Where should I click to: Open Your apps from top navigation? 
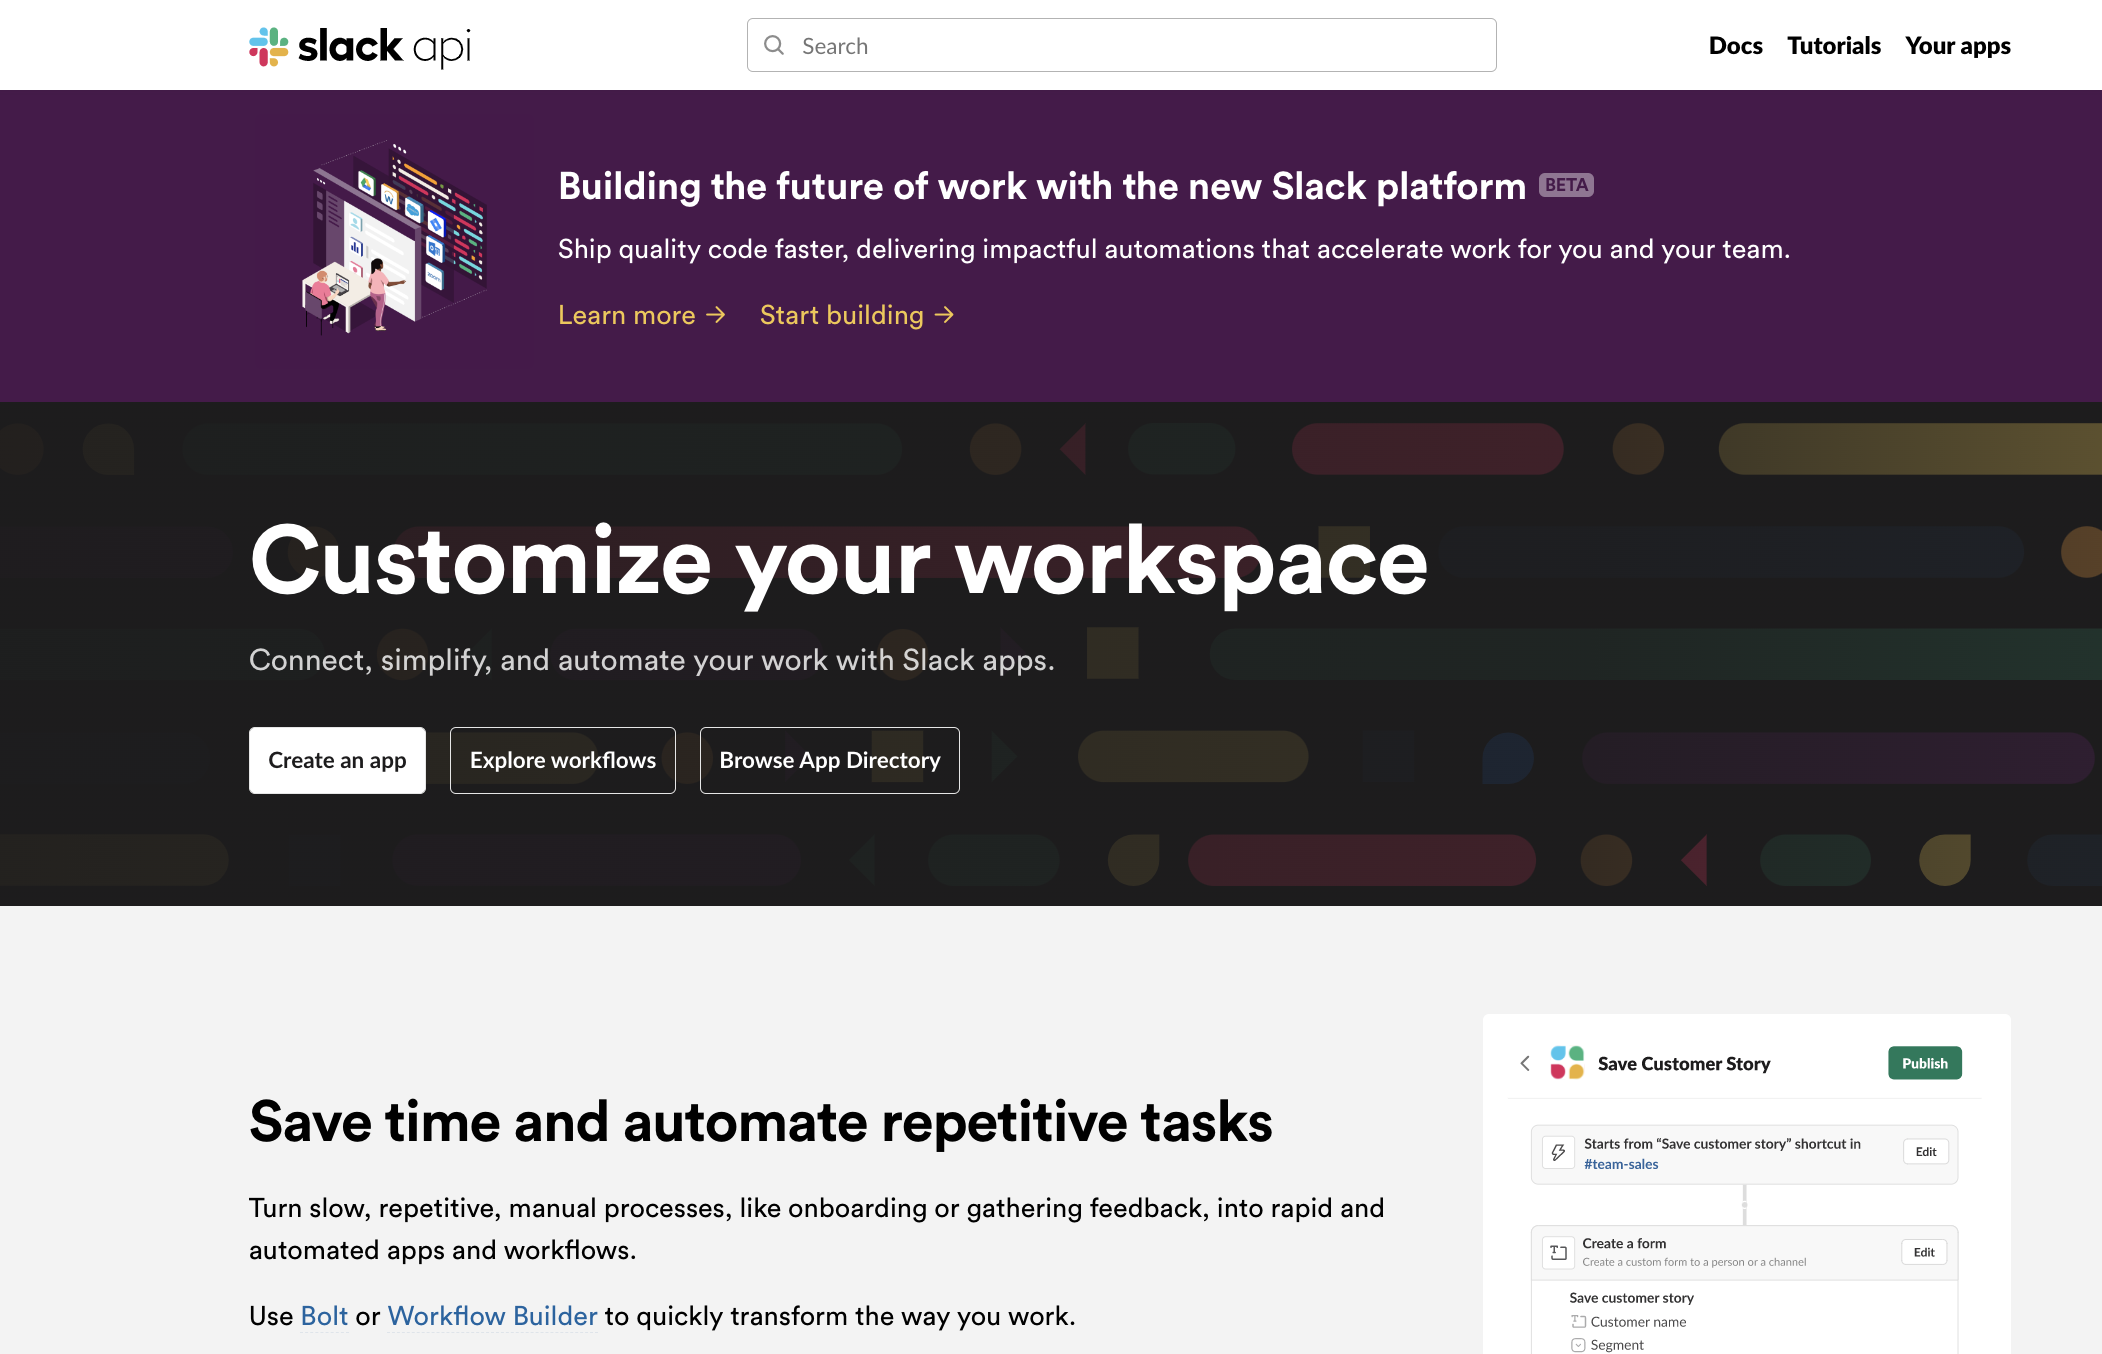coord(1957,46)
